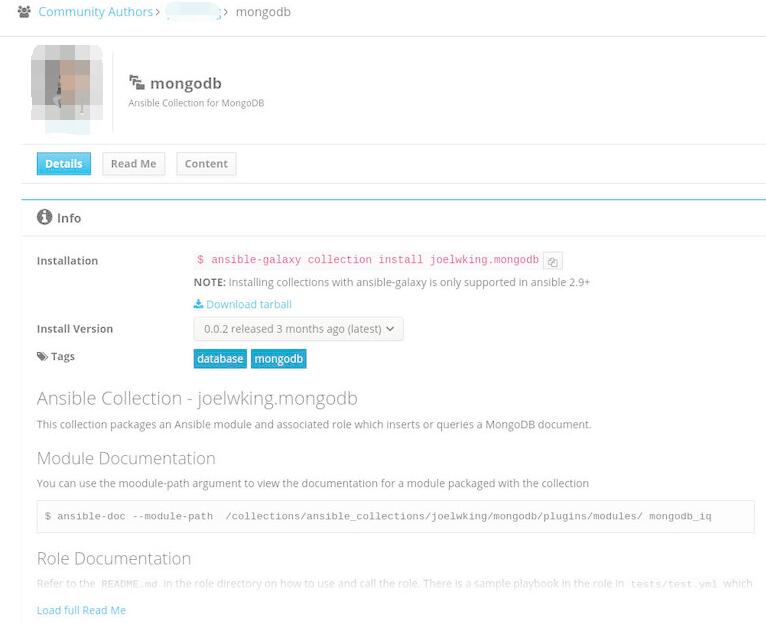The image size is (766, 623).
Task: Select the mongodb tag
Action: 278,359
